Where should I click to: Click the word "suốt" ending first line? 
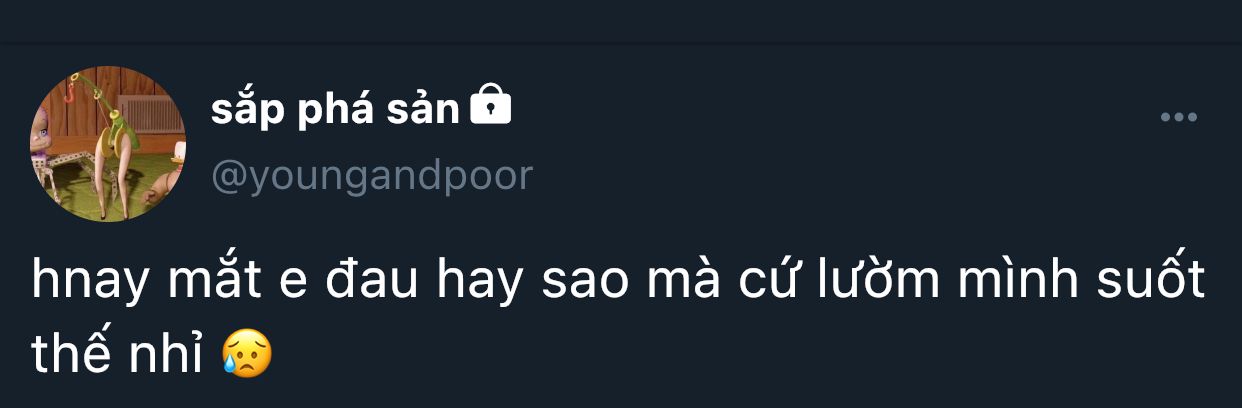pos(1155,280)
